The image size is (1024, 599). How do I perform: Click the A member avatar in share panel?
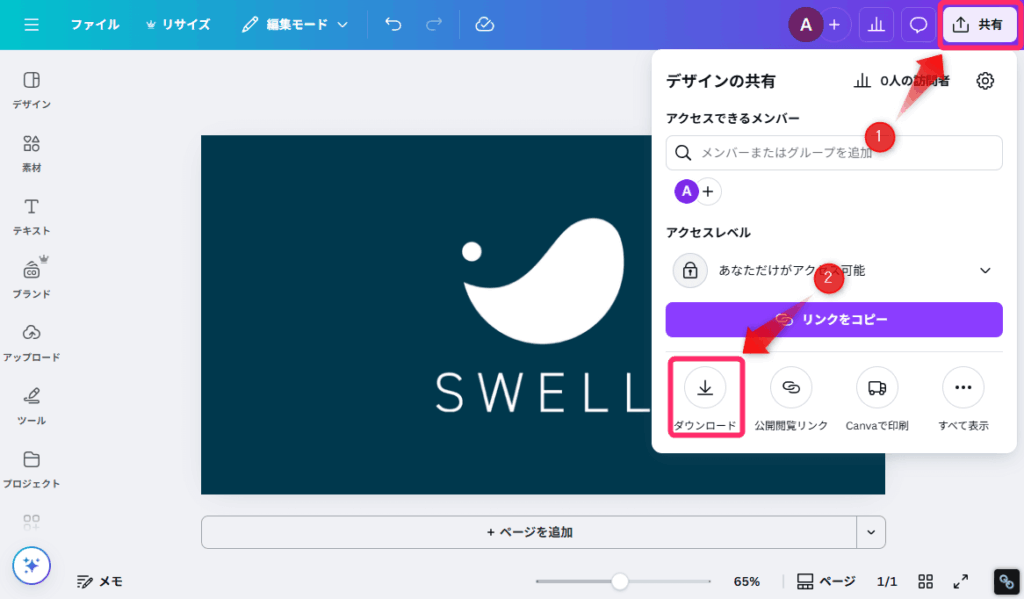pos(686,191)
